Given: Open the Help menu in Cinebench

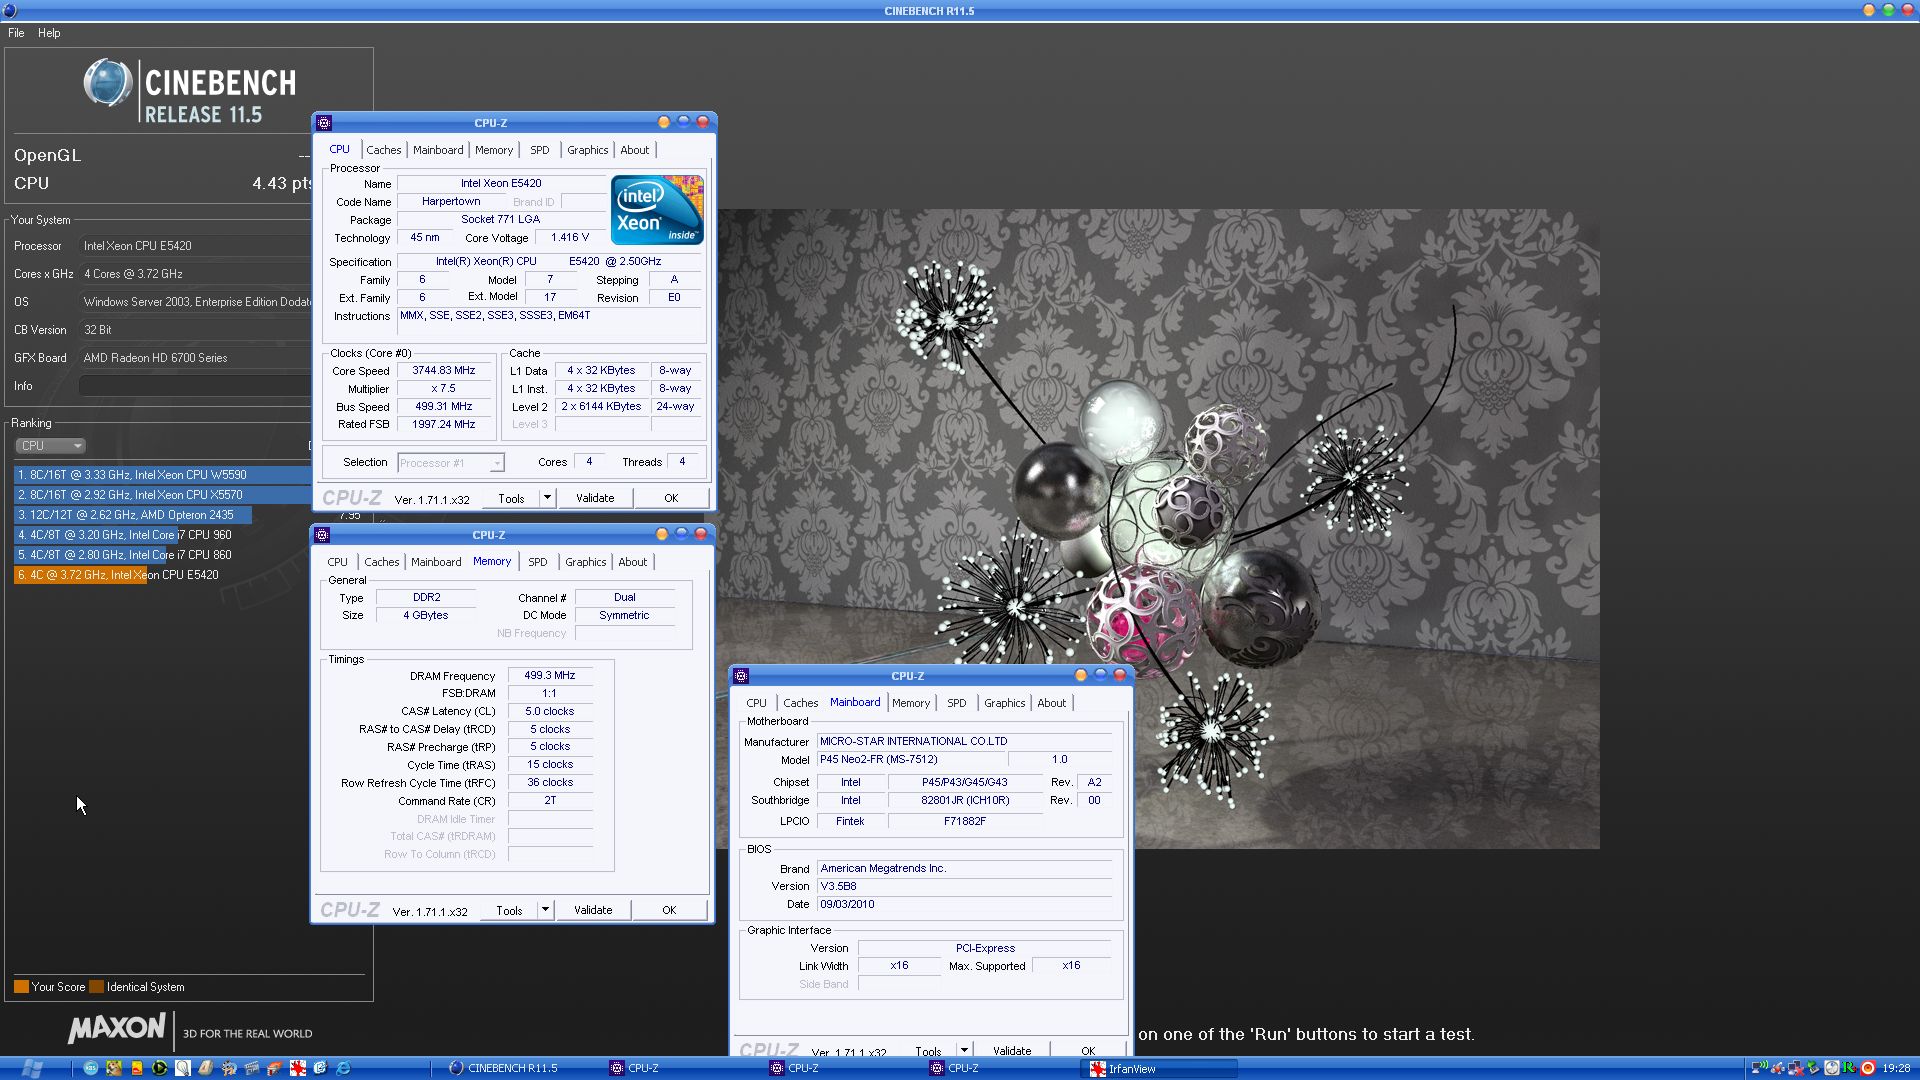Looking at the screenshot, I should pyautogui.click(x=49, y=33).
